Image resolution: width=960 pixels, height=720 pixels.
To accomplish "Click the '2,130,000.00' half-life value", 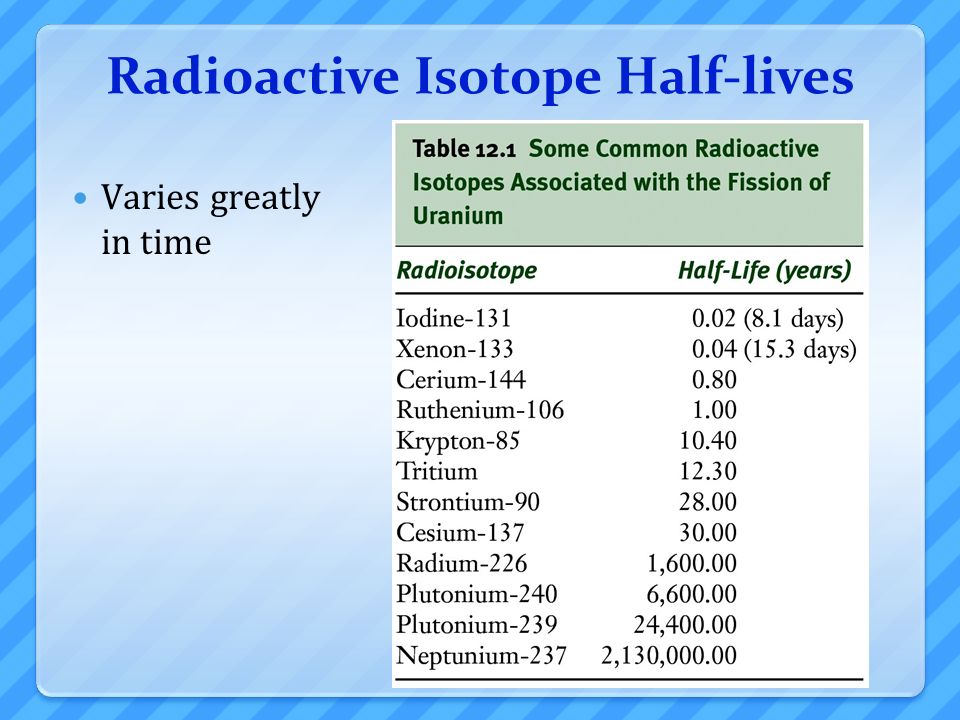I will point(669,656).
